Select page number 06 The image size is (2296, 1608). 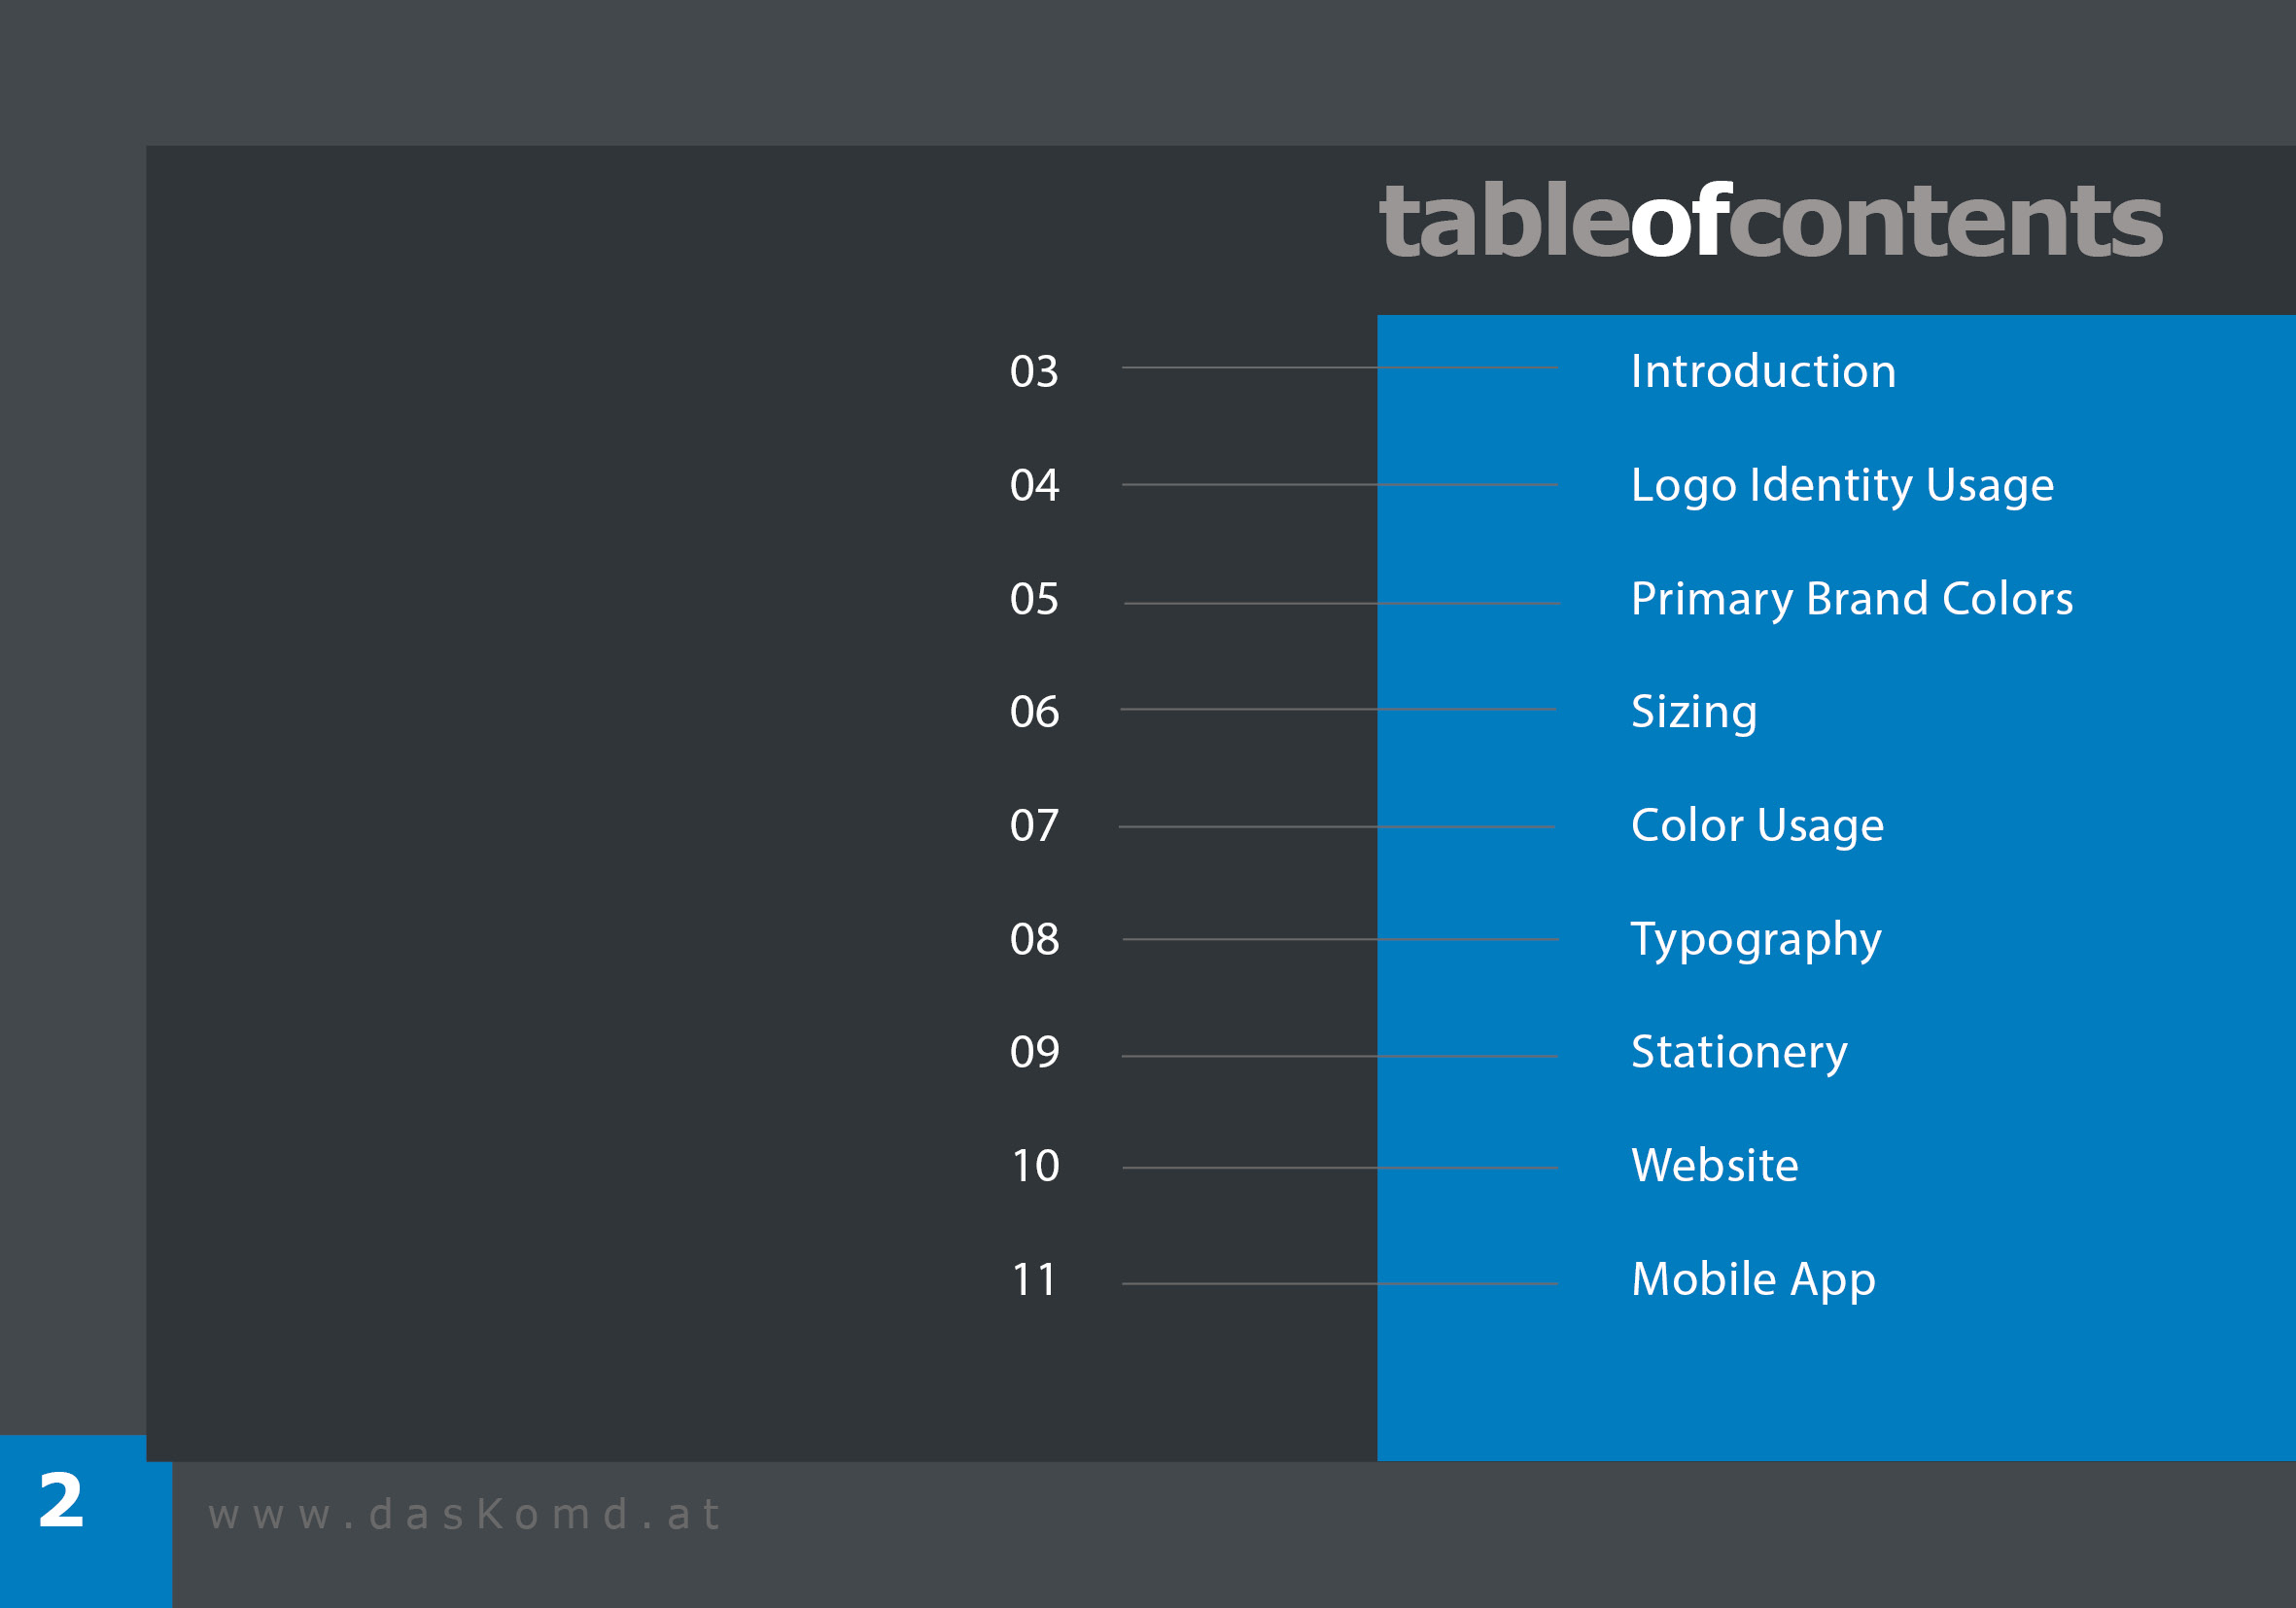coord(1034,712)
